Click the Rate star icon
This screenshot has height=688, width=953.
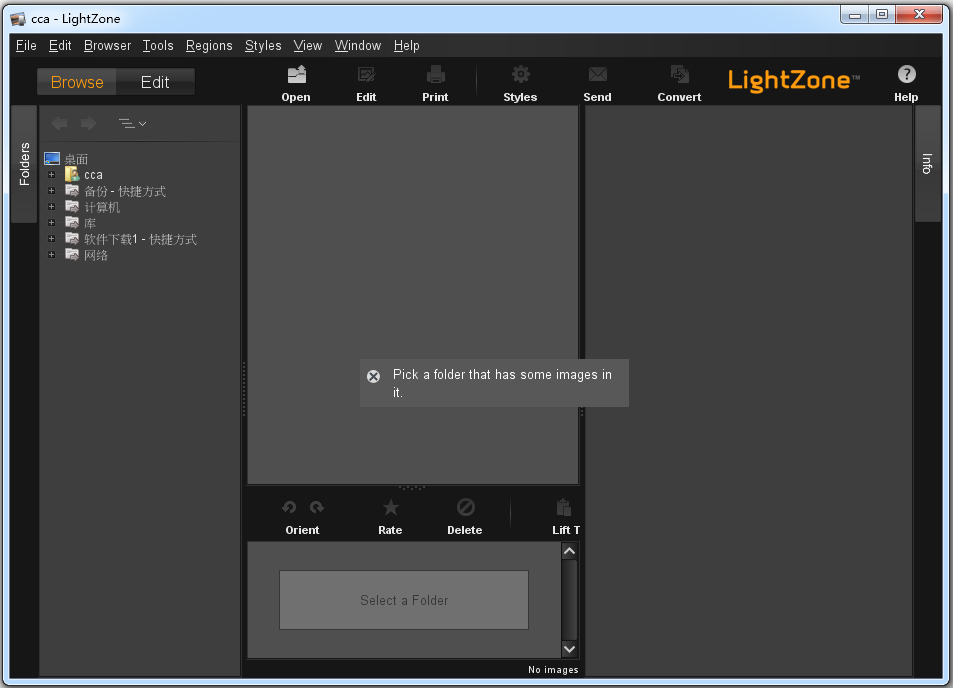390,507
